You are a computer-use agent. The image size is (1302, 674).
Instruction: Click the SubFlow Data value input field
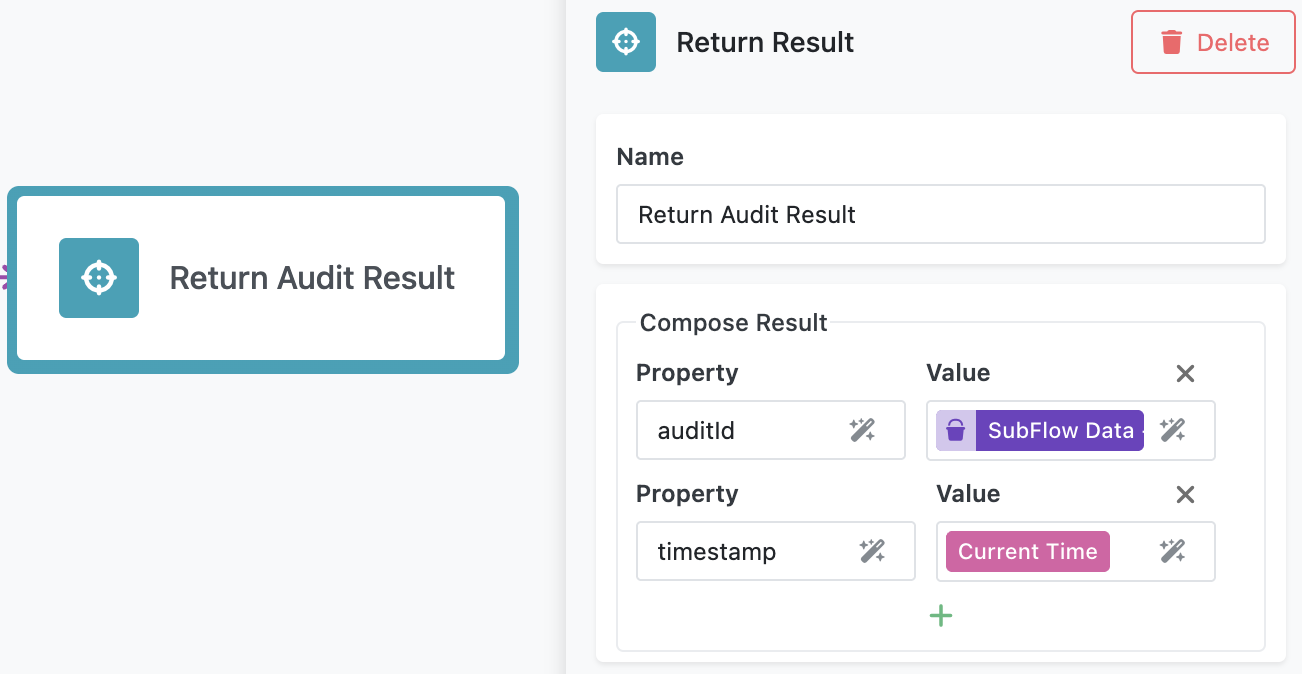pos(1070,430)
